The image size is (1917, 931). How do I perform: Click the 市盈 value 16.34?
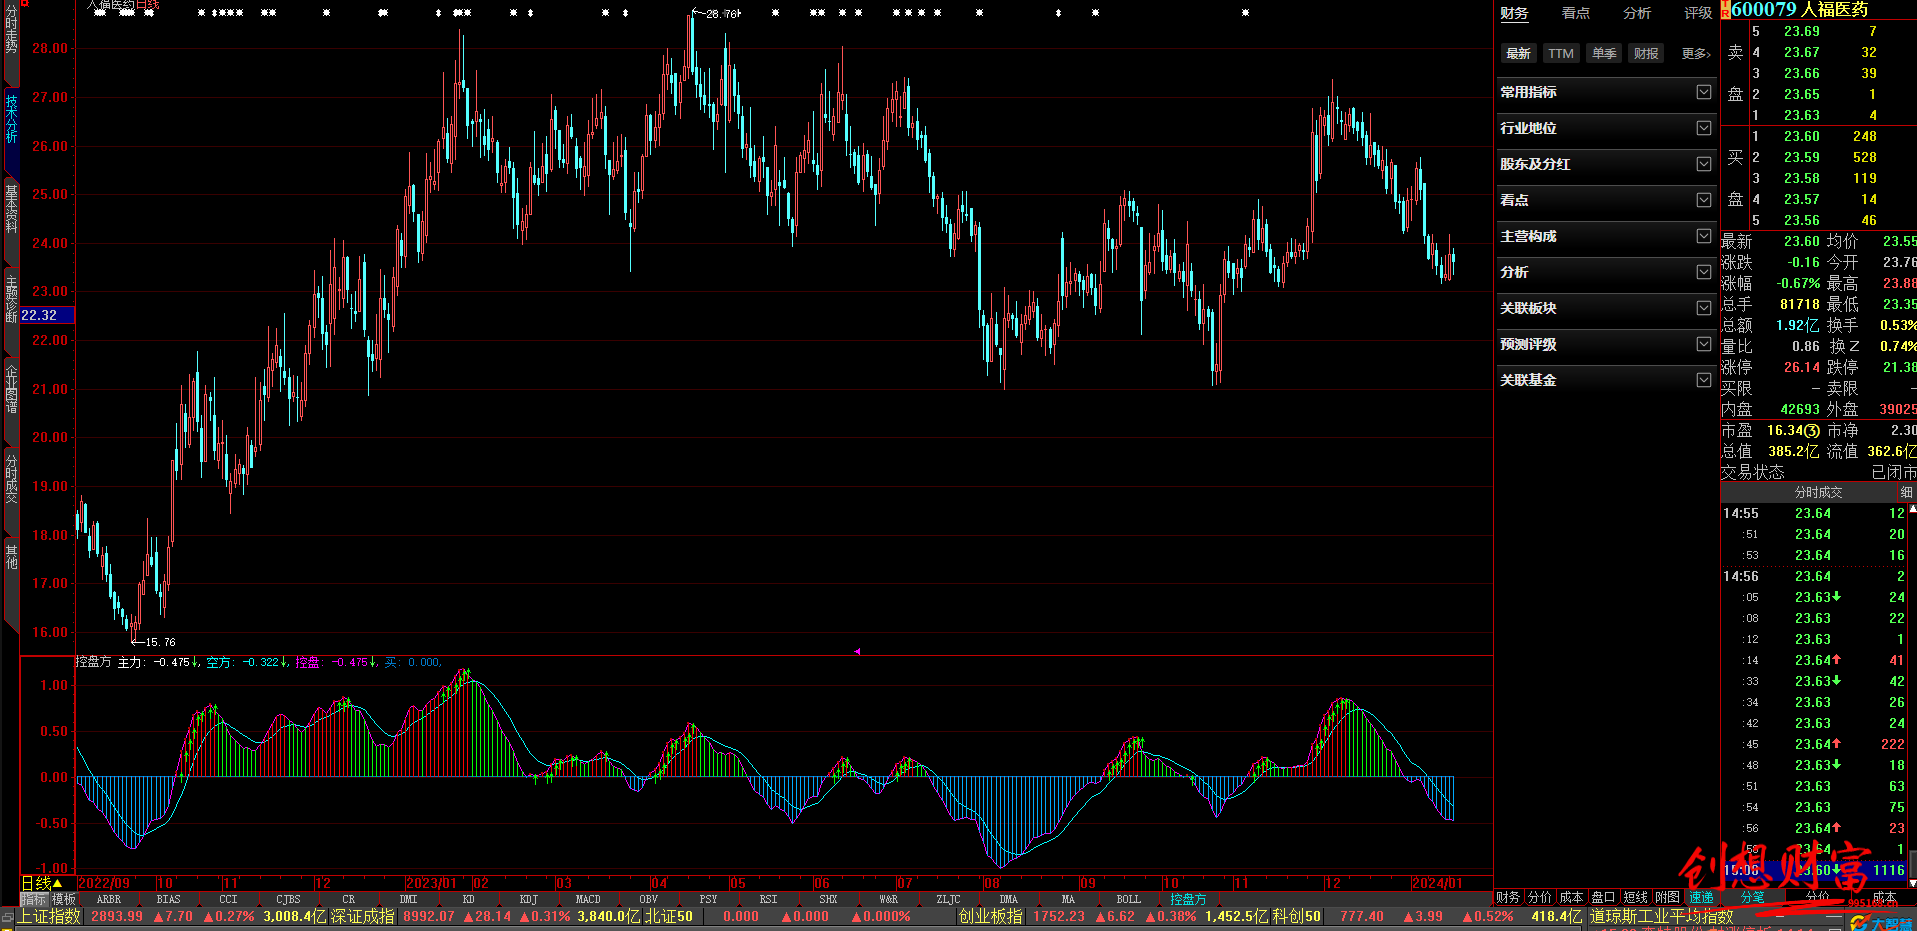tap(1784, 430)
